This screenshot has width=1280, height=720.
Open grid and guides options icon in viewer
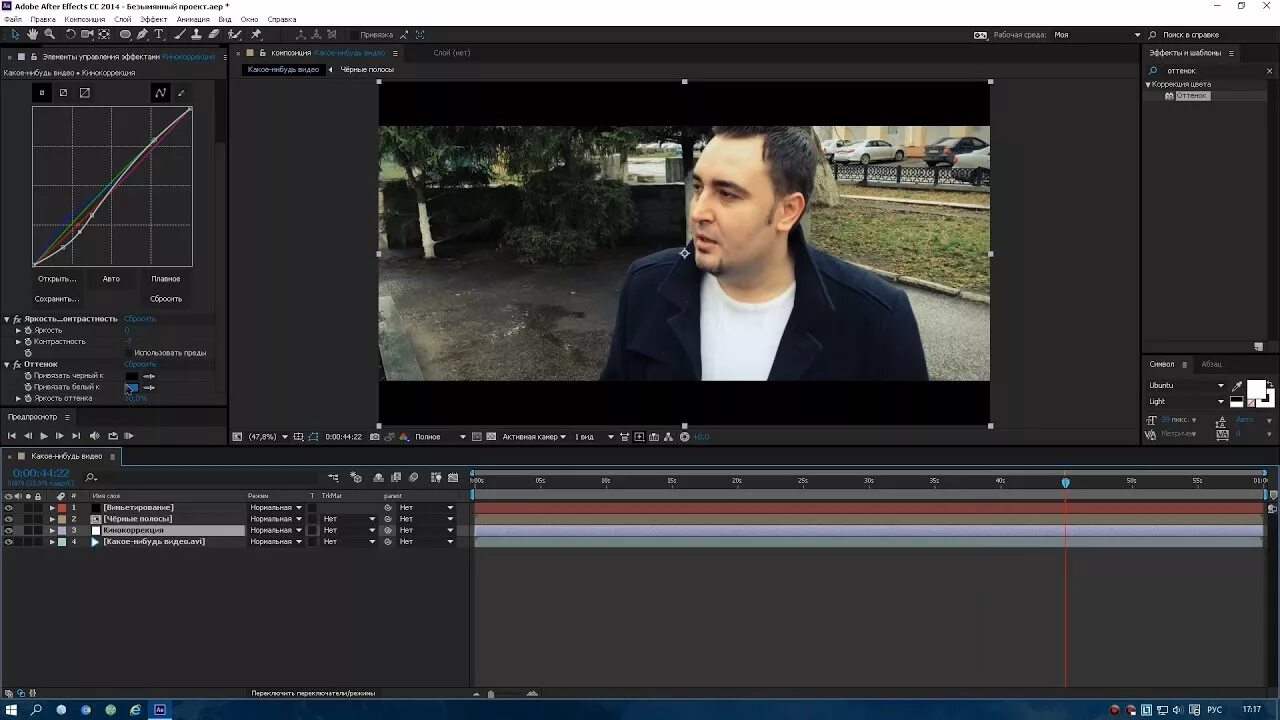click(299, 437)
